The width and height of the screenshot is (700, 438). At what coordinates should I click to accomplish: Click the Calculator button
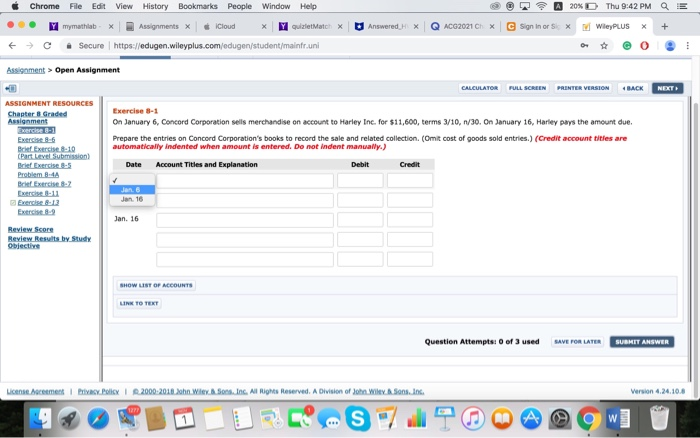click(479, 88)
